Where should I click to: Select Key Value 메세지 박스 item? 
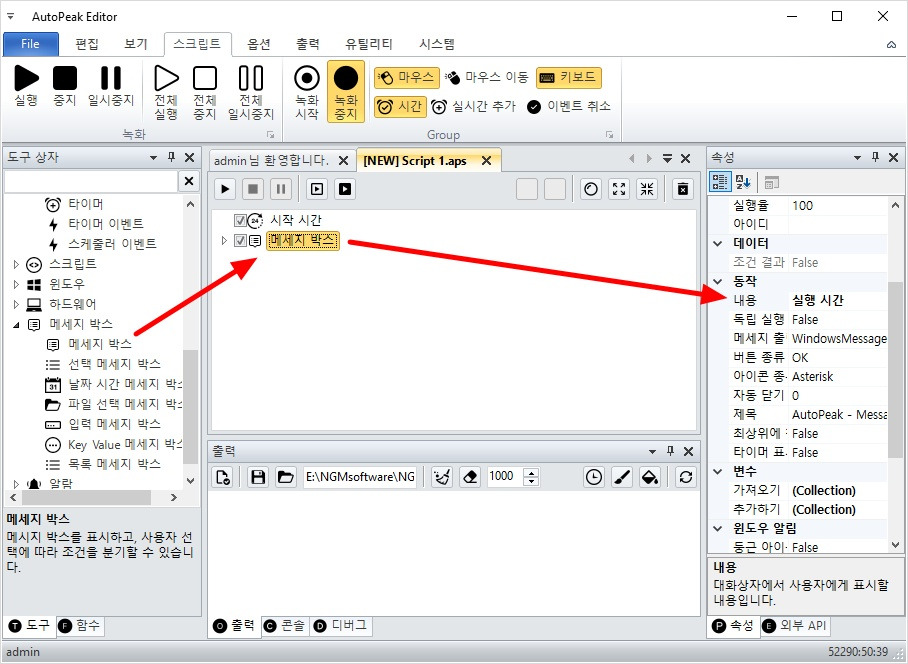click(x=125, y=445)
